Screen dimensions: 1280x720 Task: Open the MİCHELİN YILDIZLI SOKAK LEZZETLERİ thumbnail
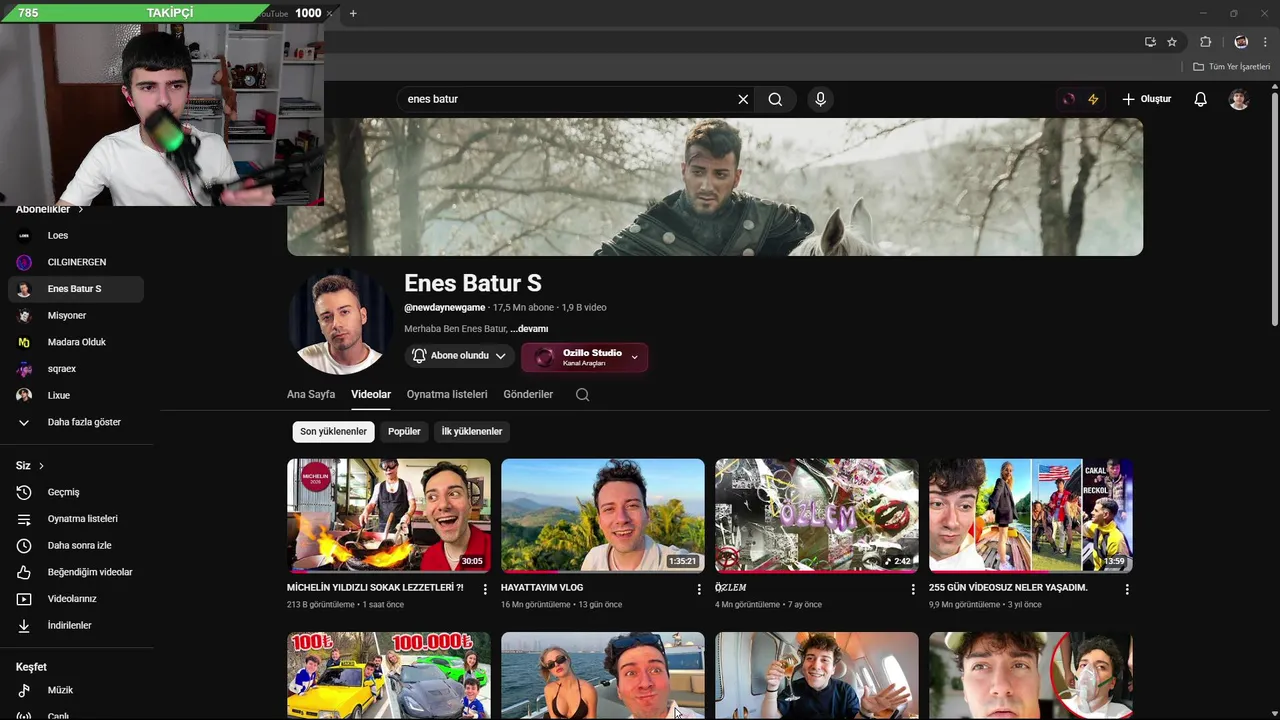[389, 516]
